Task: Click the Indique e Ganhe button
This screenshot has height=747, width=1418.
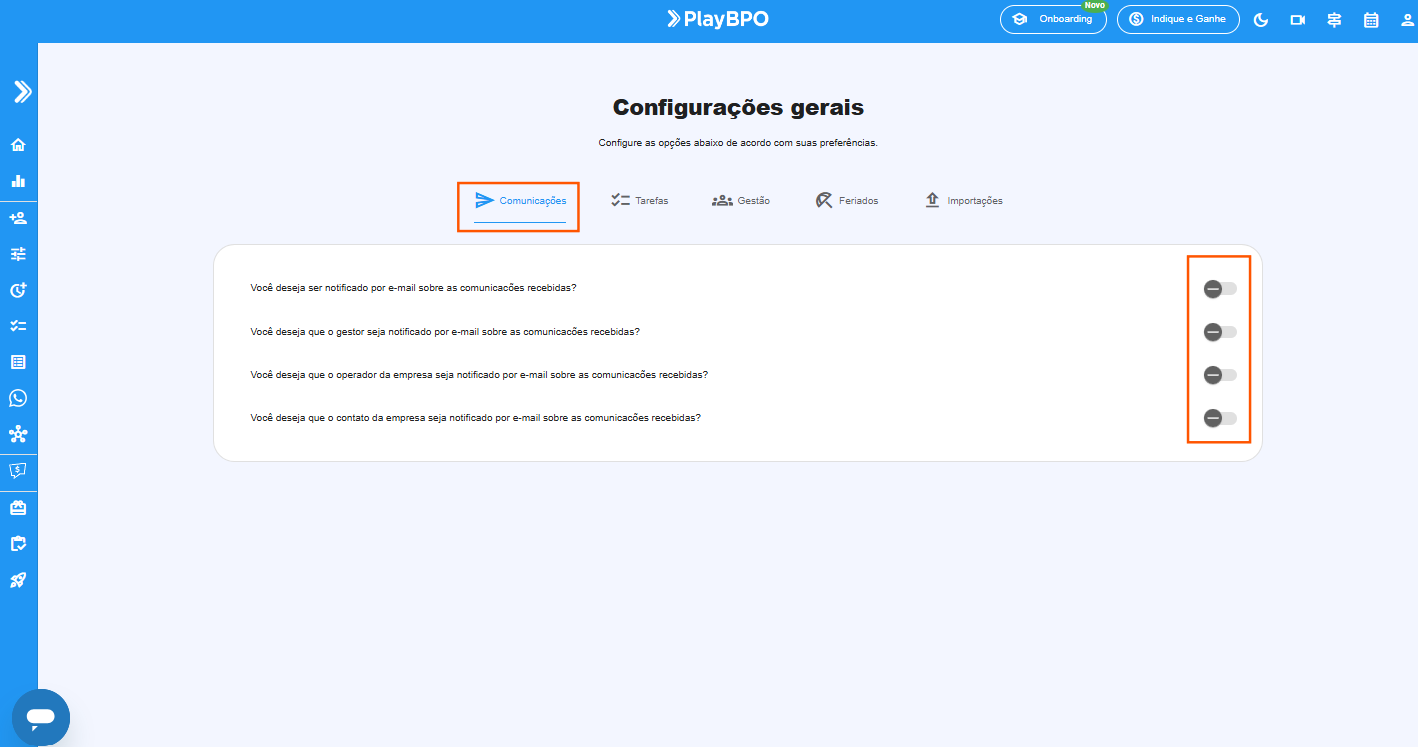Action: 1177,20
